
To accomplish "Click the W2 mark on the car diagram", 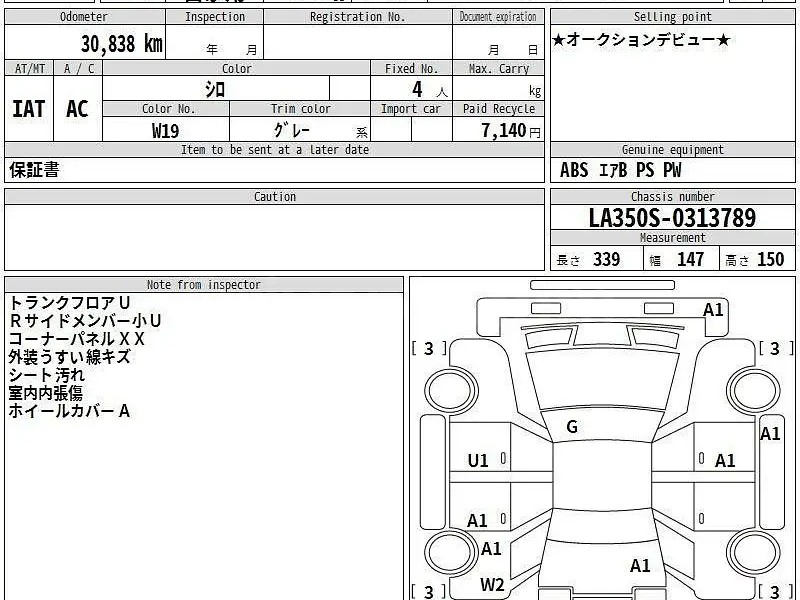I will coord(492,585).
